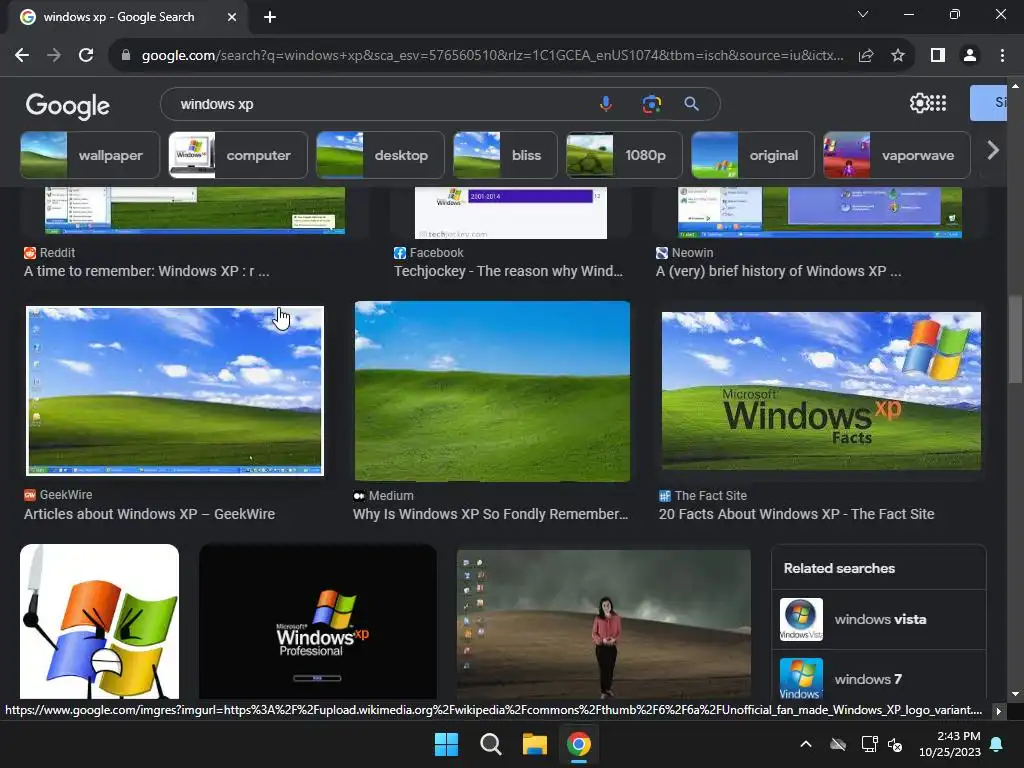Click the magnifier search button
The height and width of the screenshot is (768, 1024).
tap(692, 104)
